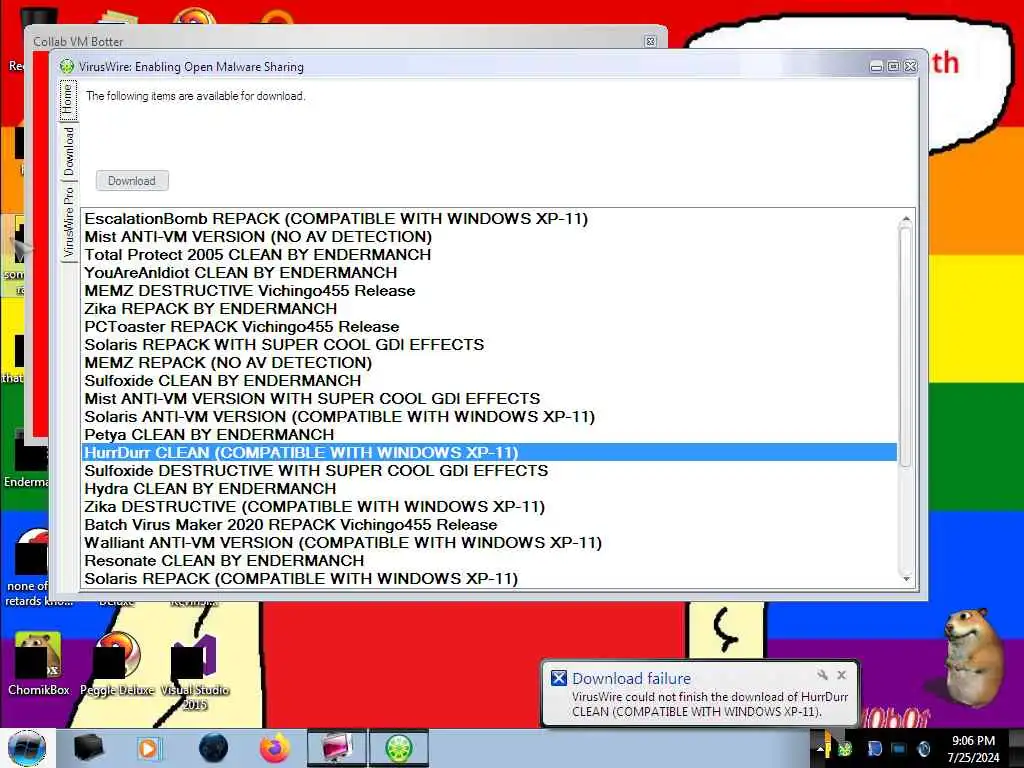1024x768 pixels.
Task: Maximize the VirusWire window
Action: pos(893,67)
